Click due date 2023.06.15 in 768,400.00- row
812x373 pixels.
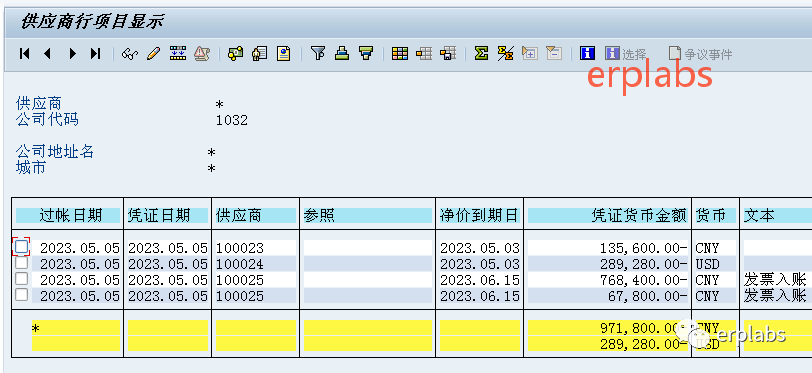[x=479, y=280]
